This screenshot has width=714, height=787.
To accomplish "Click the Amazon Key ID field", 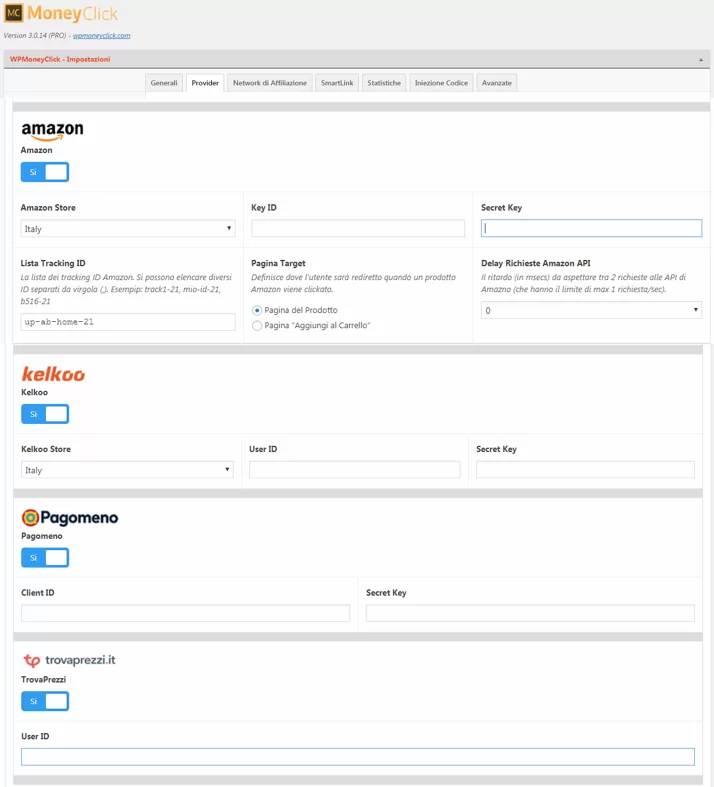I will 358,228.
